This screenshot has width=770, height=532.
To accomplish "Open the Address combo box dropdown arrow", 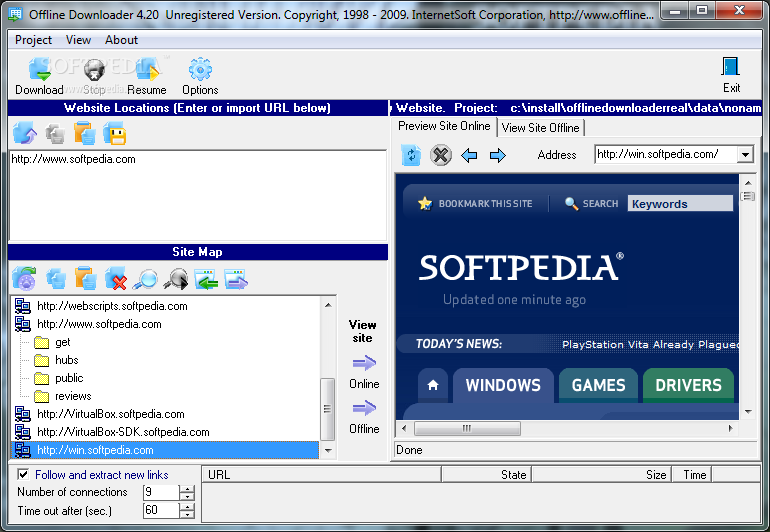I will pos(745,155).
